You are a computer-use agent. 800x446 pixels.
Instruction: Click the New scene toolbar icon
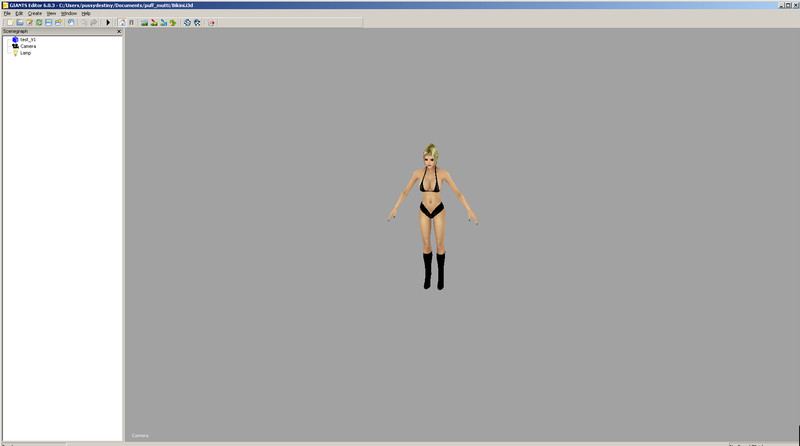[x=9, y=22]
